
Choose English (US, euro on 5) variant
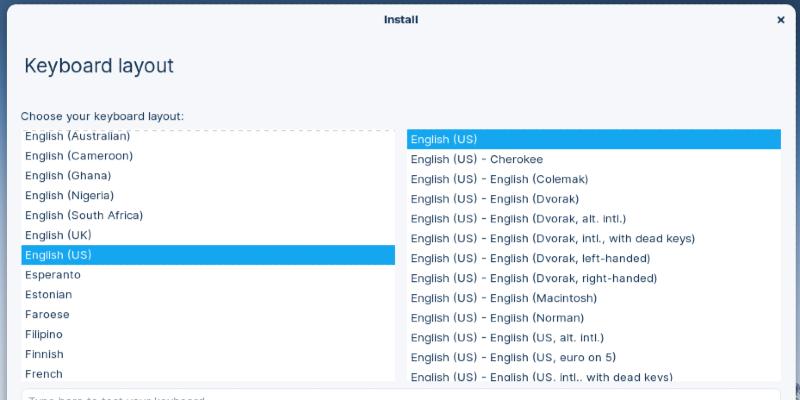pos(513,357)
